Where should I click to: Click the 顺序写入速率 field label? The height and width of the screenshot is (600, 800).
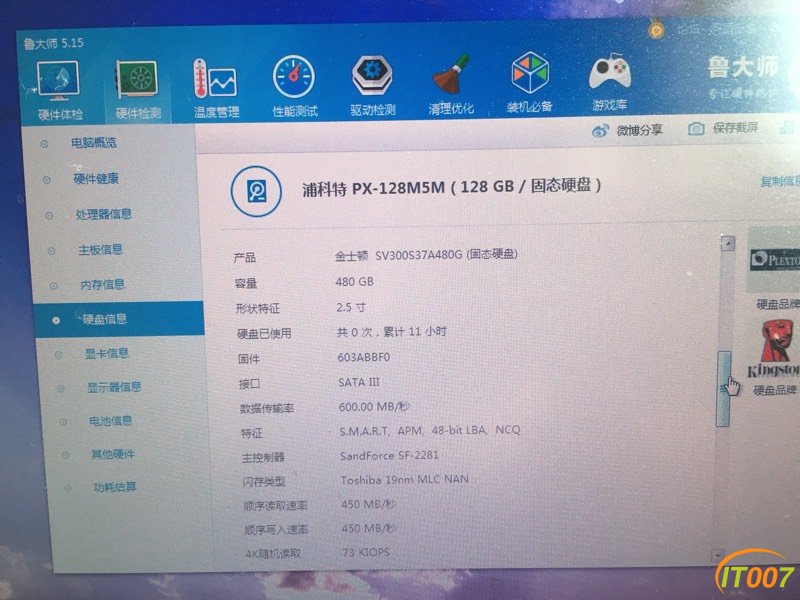(276, 530)
